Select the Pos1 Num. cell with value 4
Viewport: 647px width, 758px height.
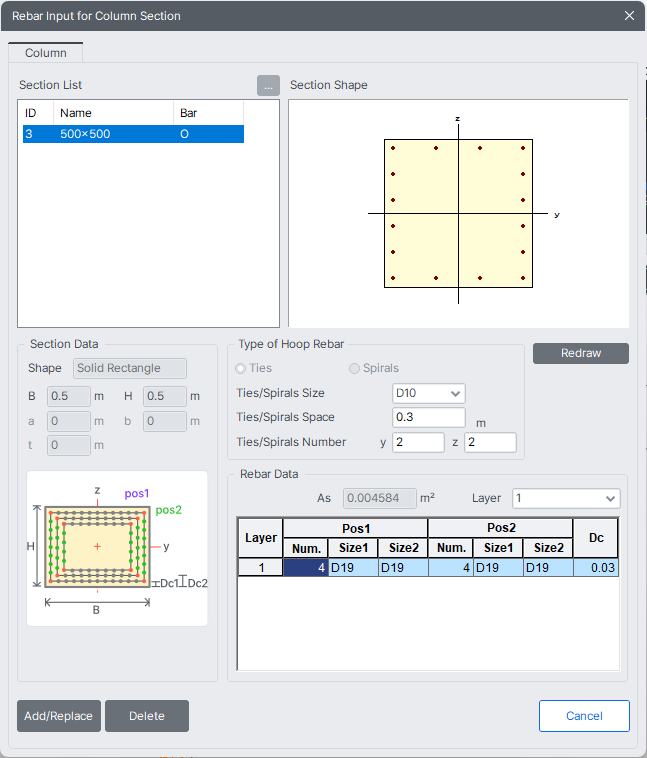pyautogui.click(x=306, y=568)
